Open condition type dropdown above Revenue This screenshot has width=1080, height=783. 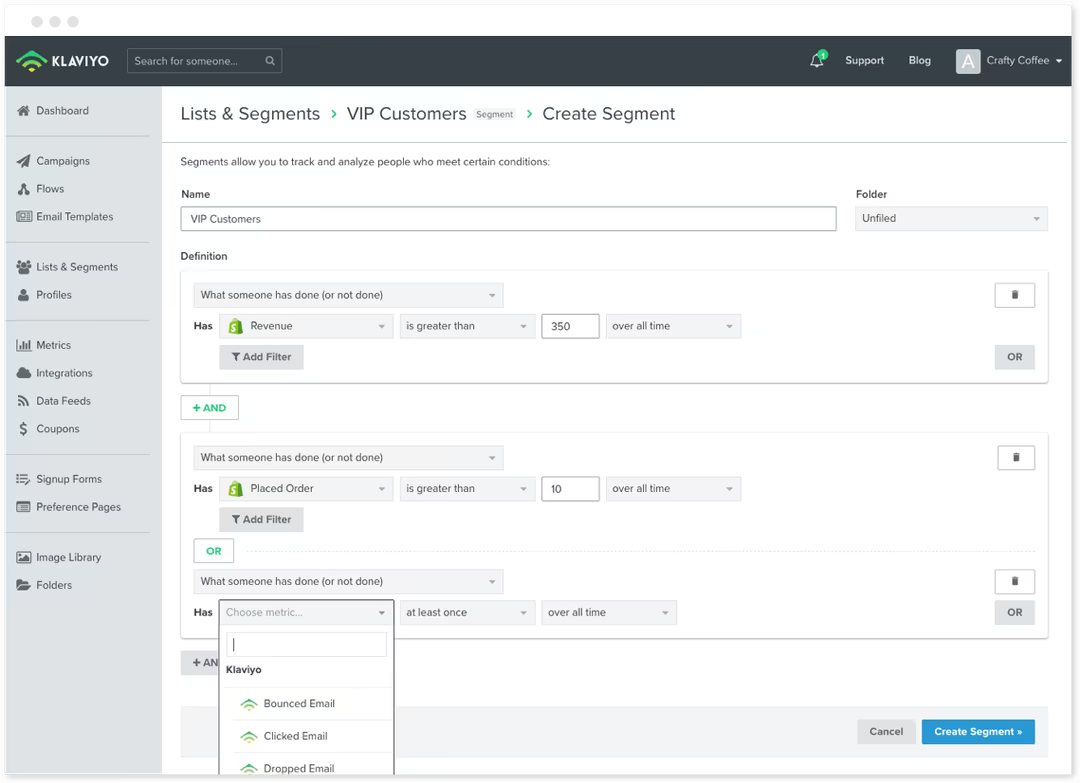pos(349,295)
